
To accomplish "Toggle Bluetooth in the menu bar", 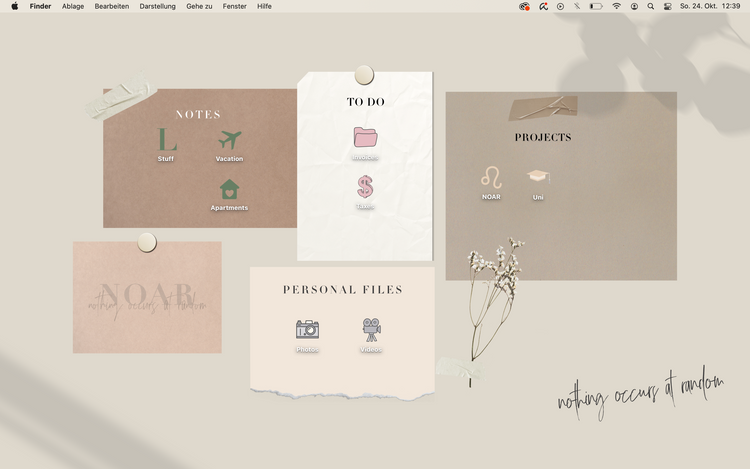I will 577,6.
